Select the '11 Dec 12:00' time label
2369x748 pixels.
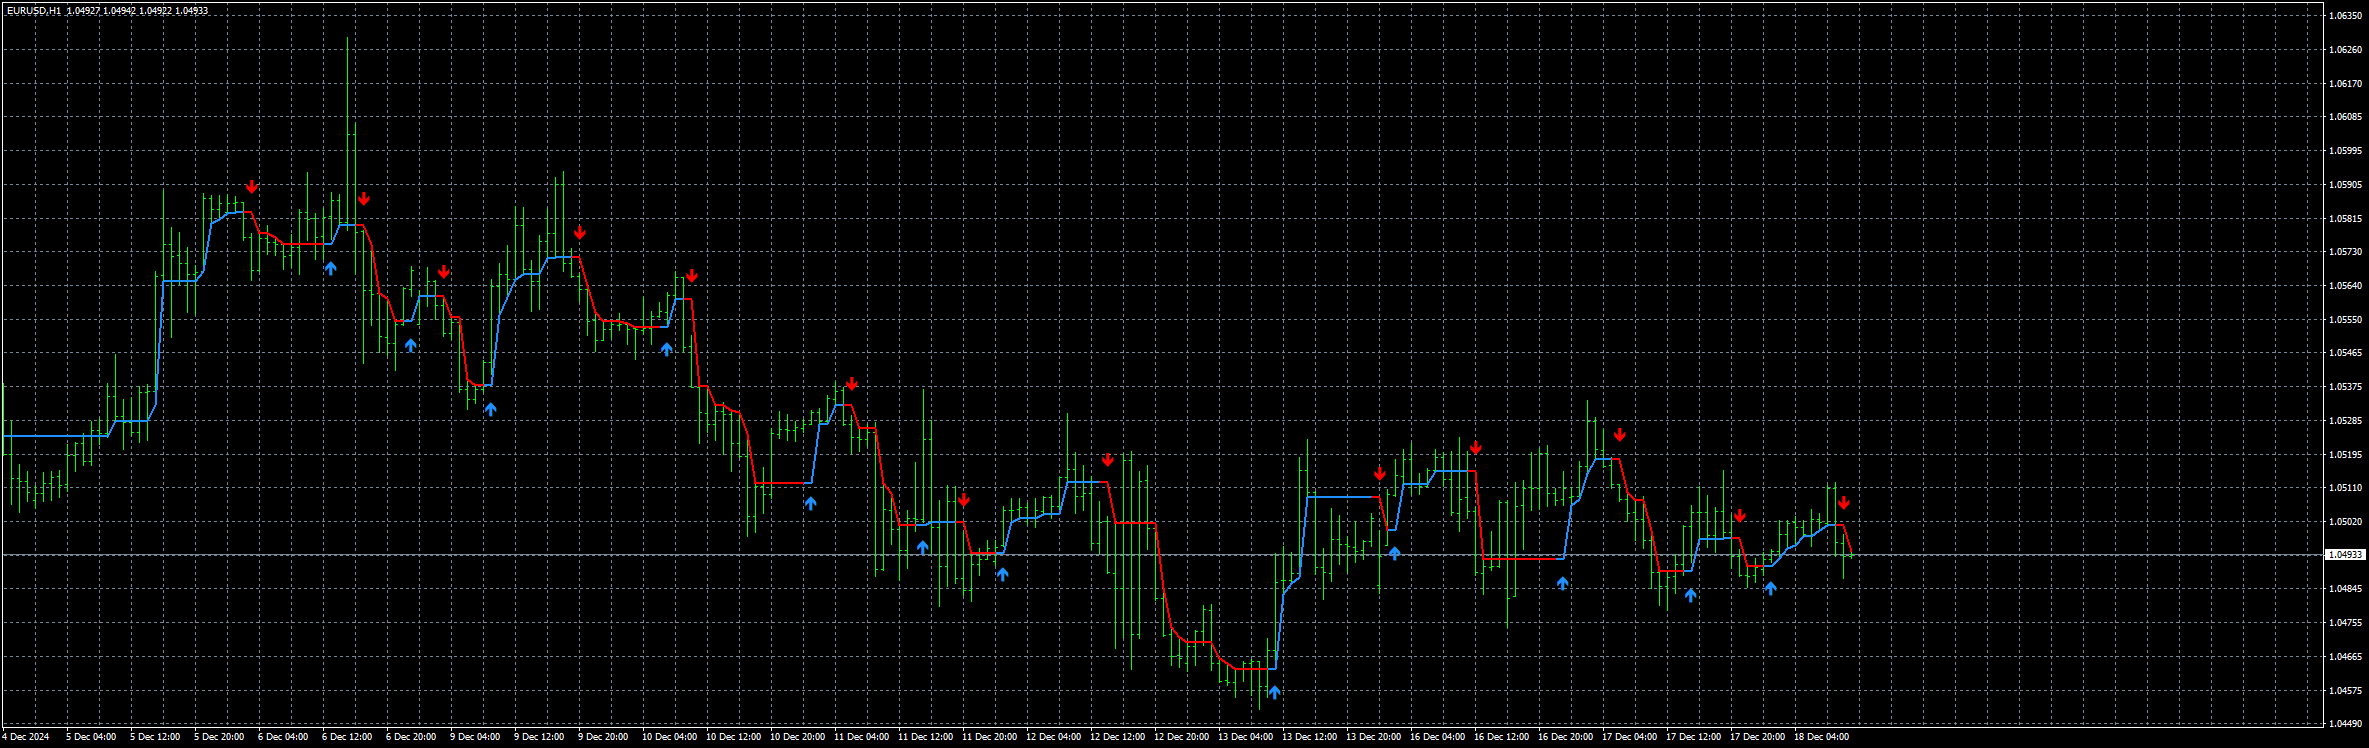925,737
